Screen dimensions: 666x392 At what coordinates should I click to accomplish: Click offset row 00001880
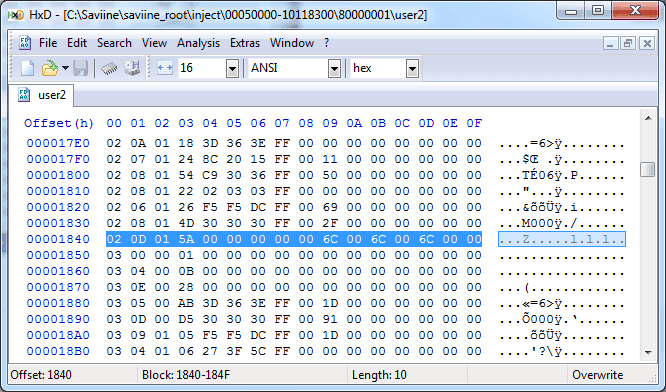pyautogui.click(x=58, y=303)
